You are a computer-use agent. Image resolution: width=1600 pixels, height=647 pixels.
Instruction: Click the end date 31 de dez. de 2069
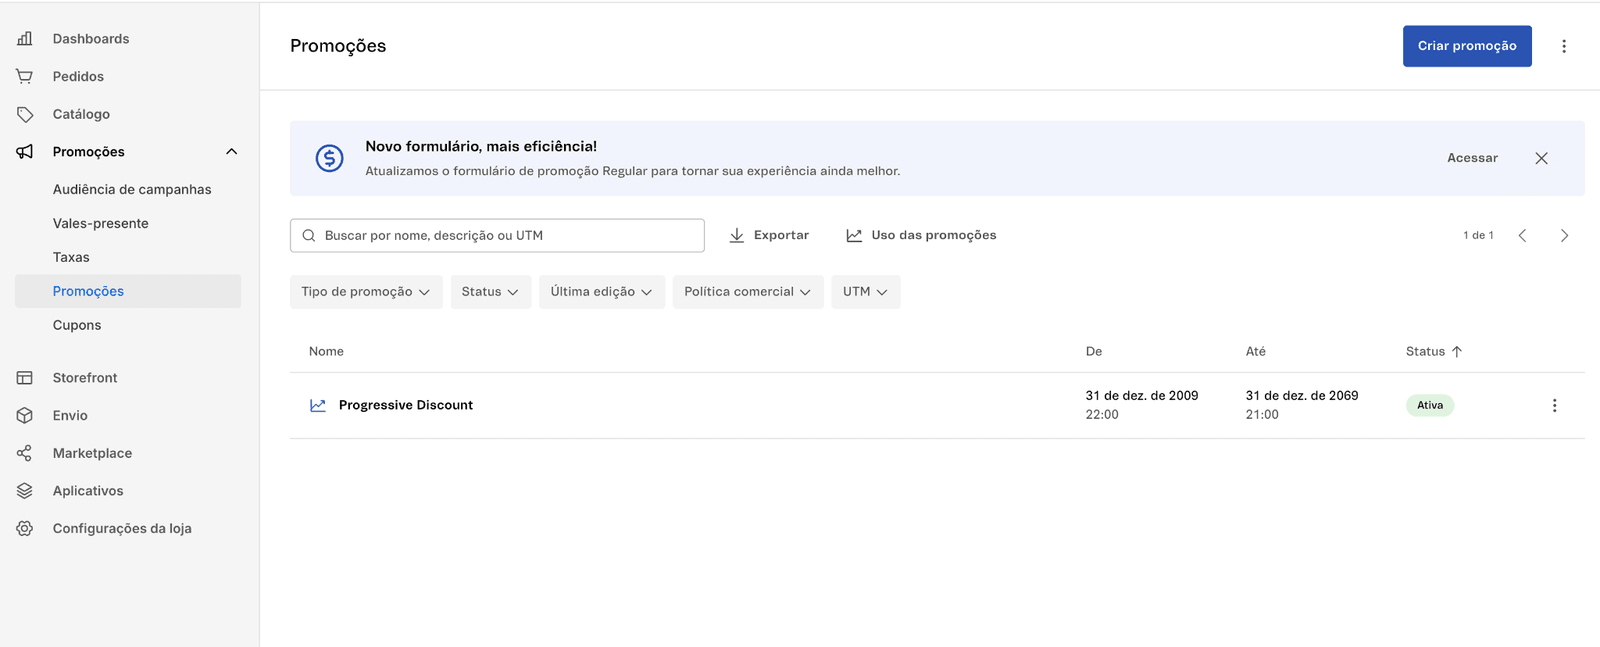pyautogui.click(x=1302, y=396)
